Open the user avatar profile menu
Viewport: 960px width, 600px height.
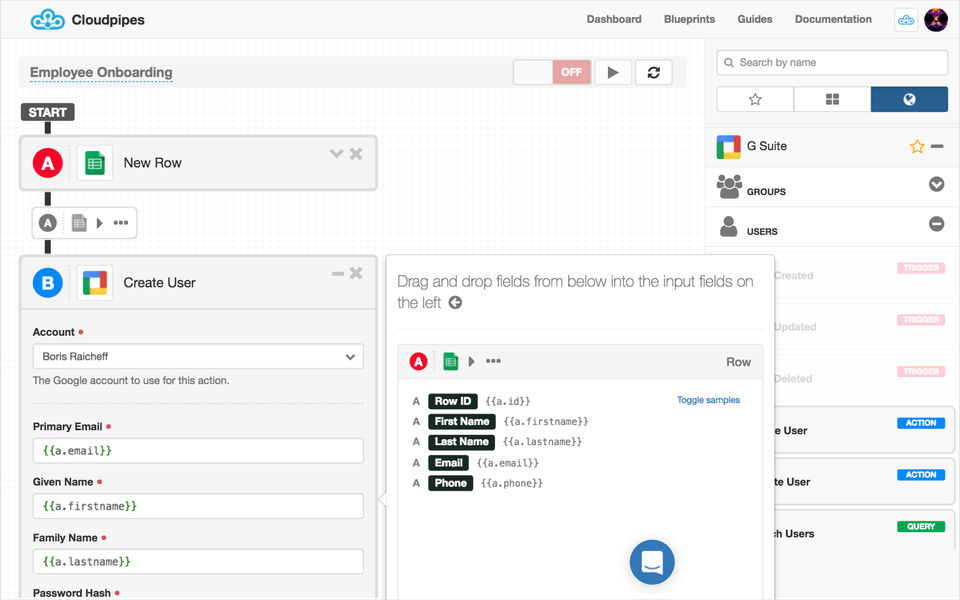936,20
